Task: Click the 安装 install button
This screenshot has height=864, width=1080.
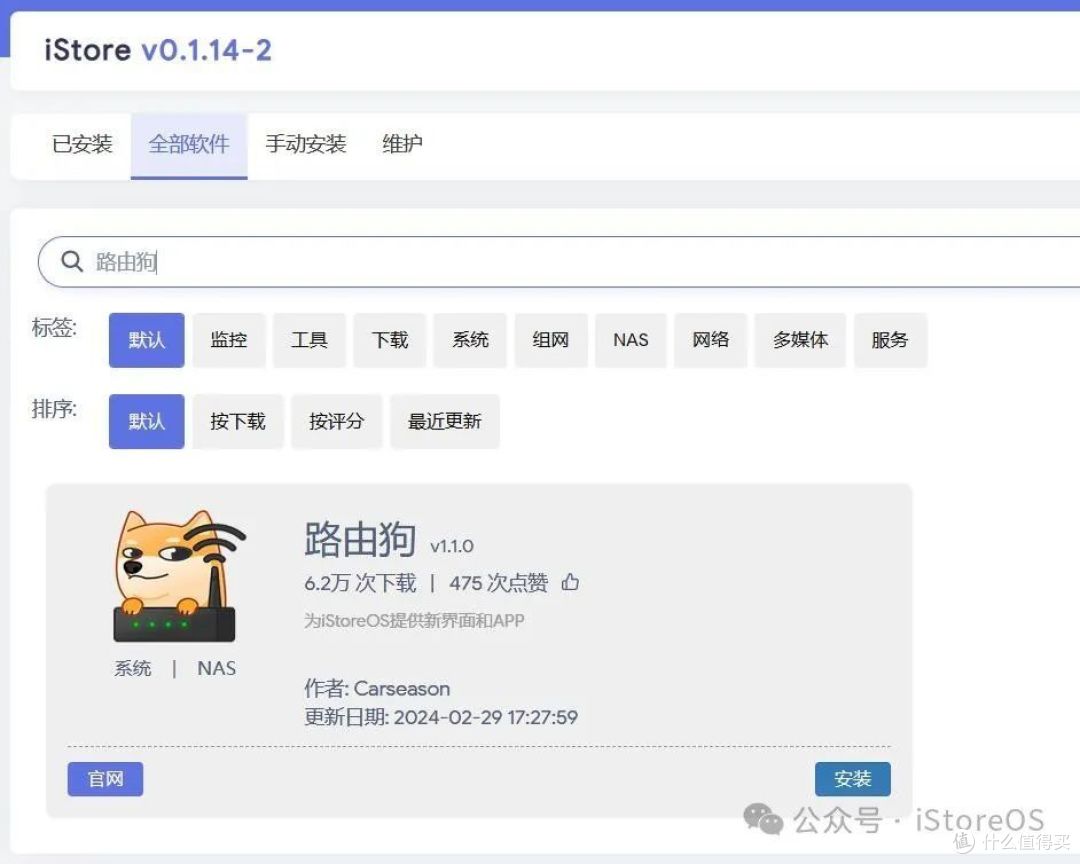Action: tap(852, 779)
